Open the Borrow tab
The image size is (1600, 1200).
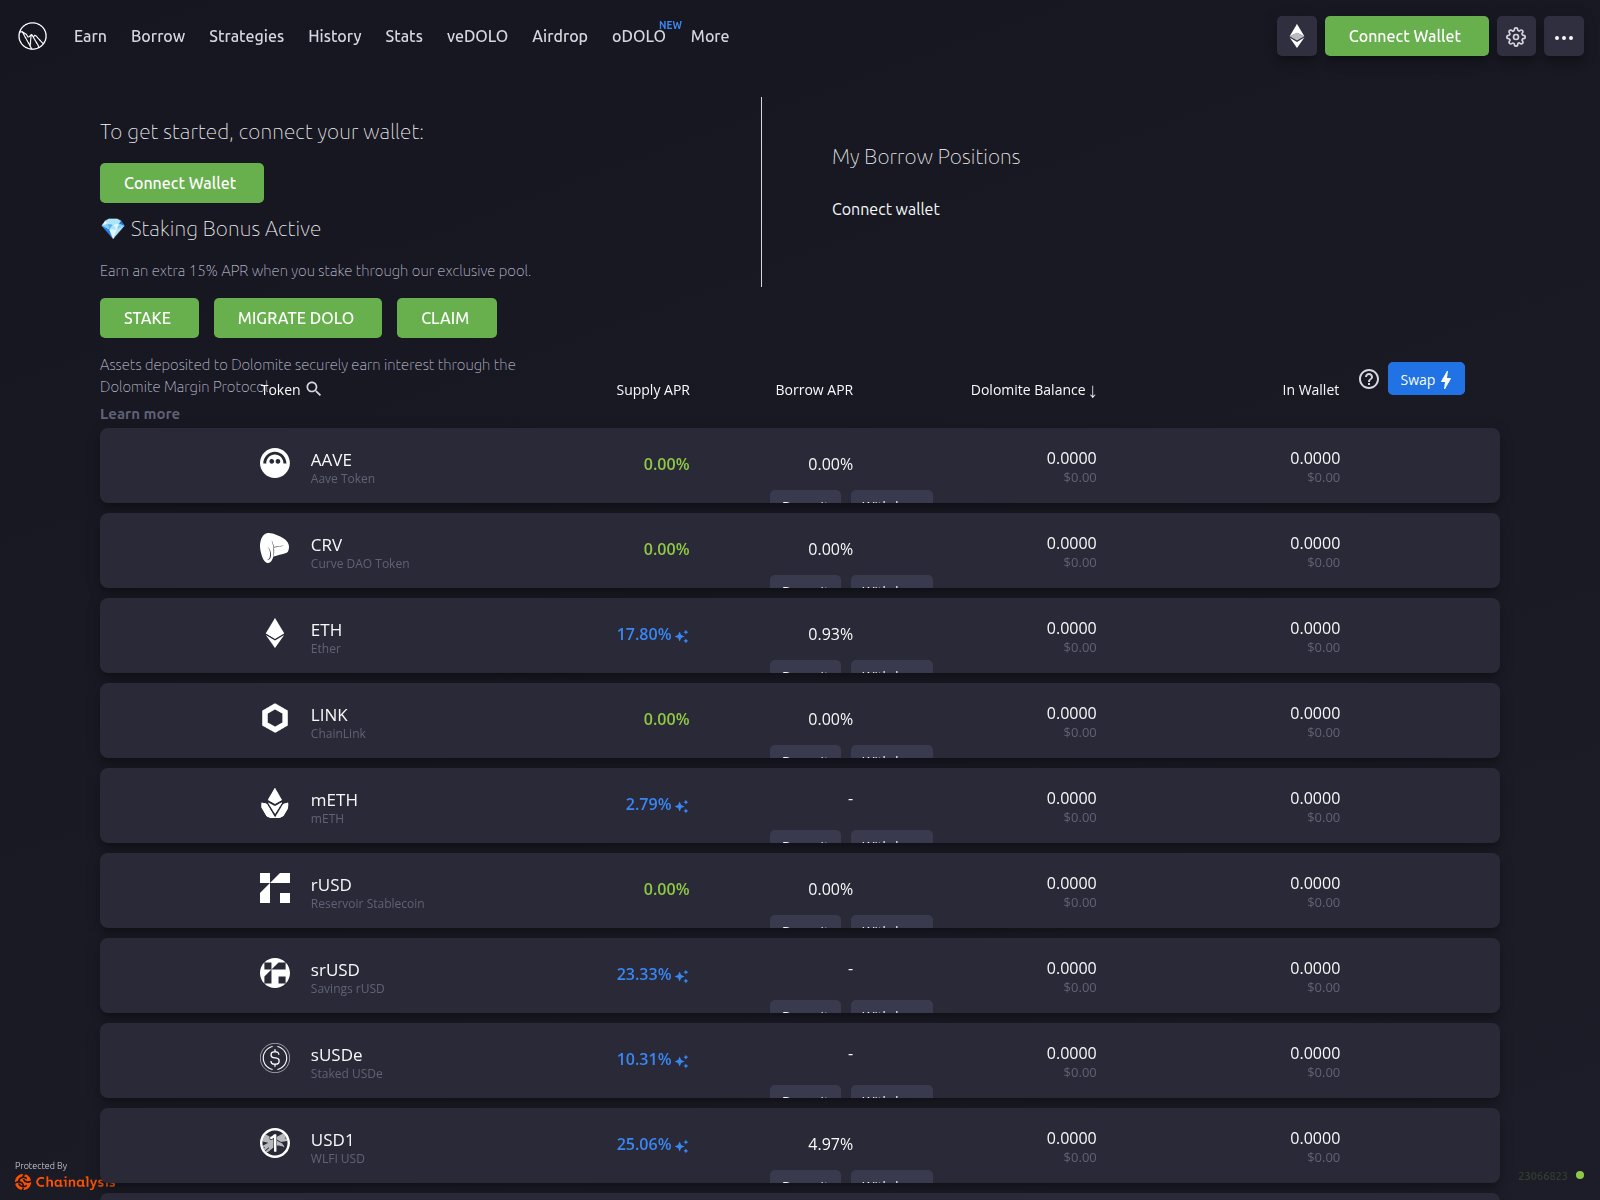pos(158,36)
